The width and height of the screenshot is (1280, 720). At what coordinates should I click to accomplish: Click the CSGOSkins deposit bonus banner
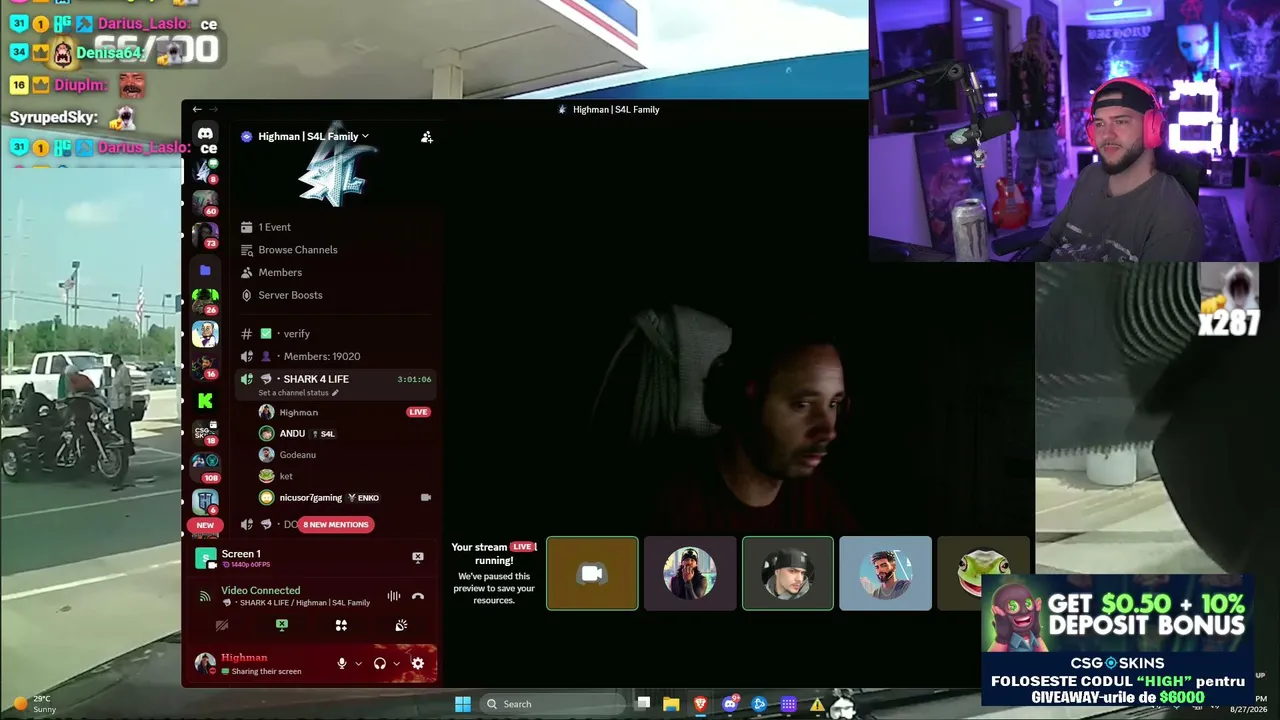[1117, 642]
